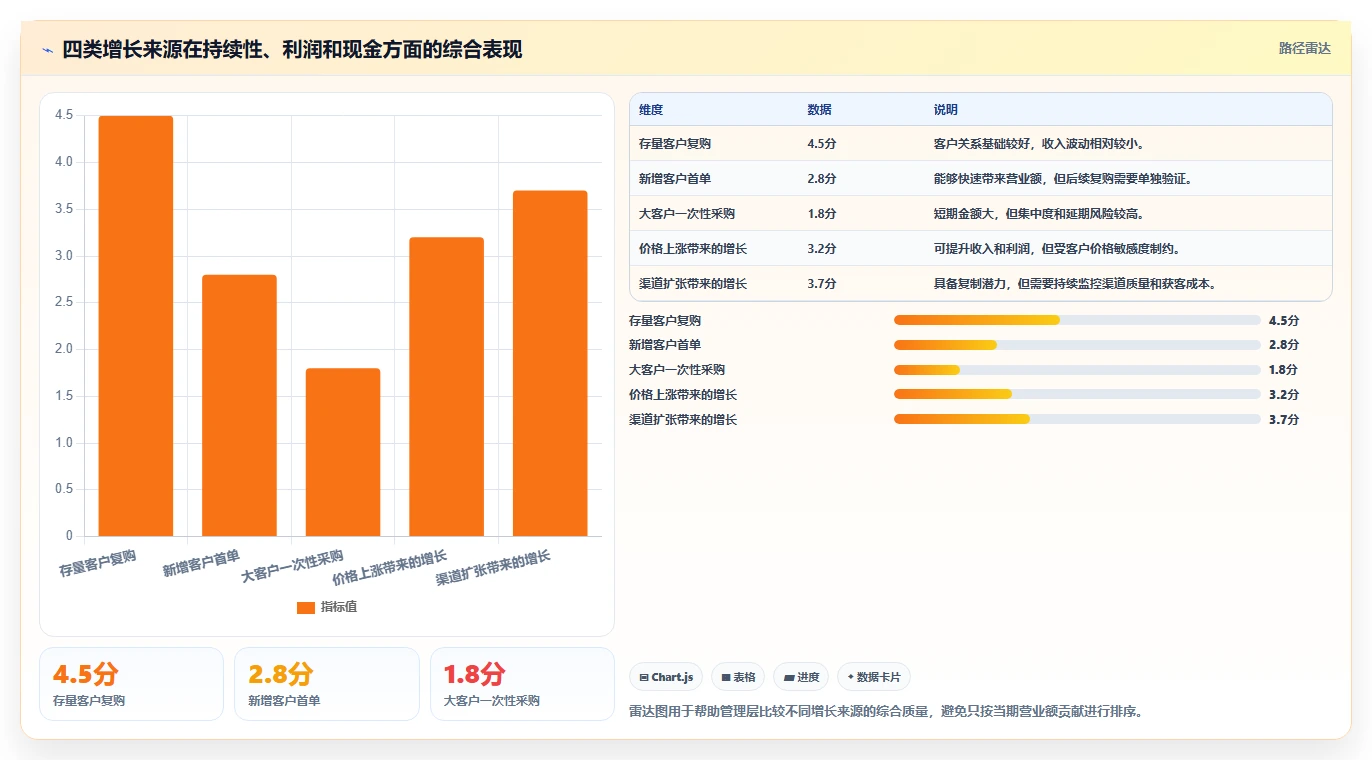
Task: Click the 2.5 y-axis tick label
Action: [64, 303]
